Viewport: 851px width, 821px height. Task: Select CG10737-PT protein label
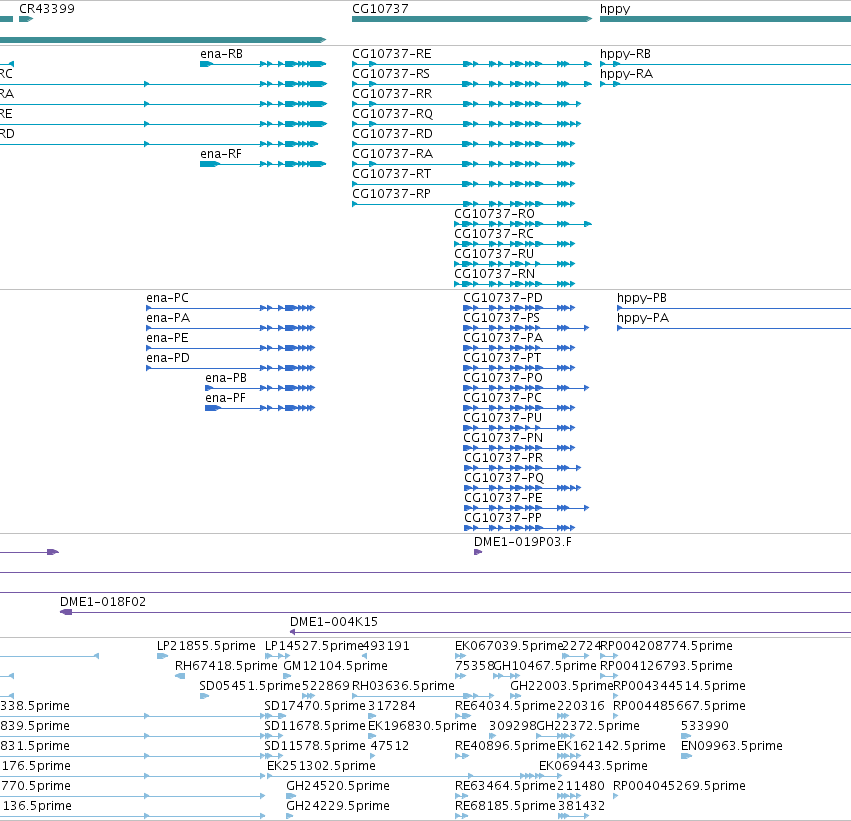(x=502, y=358)
